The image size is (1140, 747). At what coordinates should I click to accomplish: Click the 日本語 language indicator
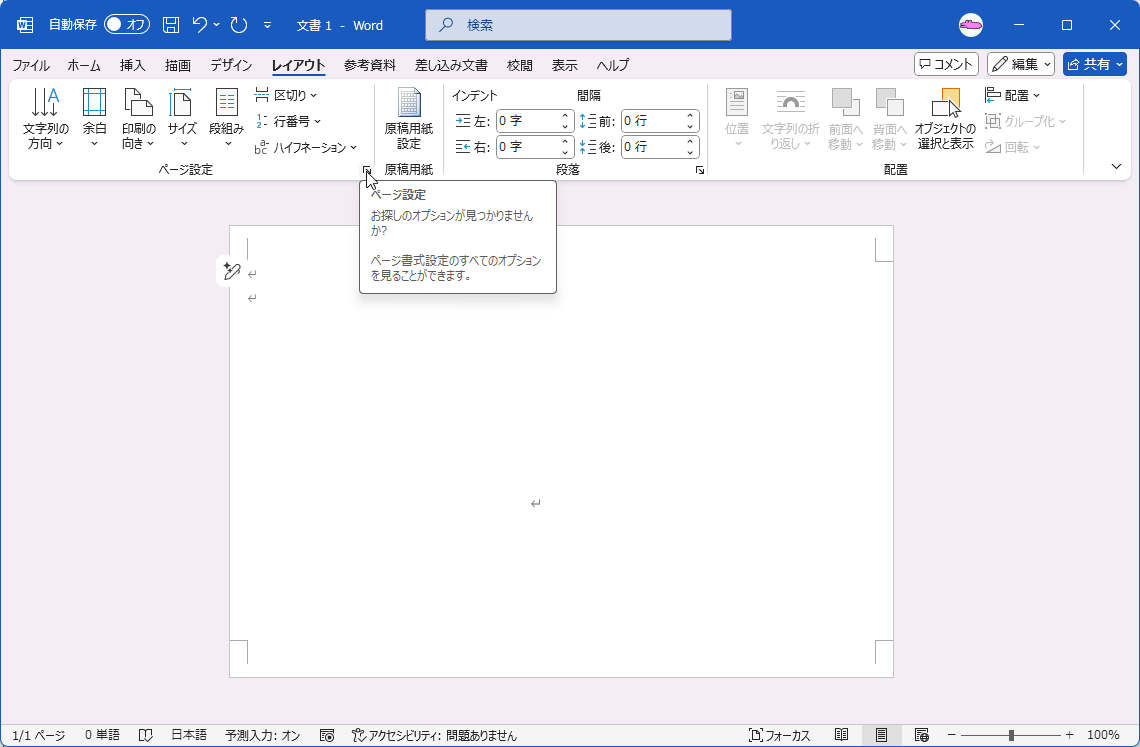189,735
